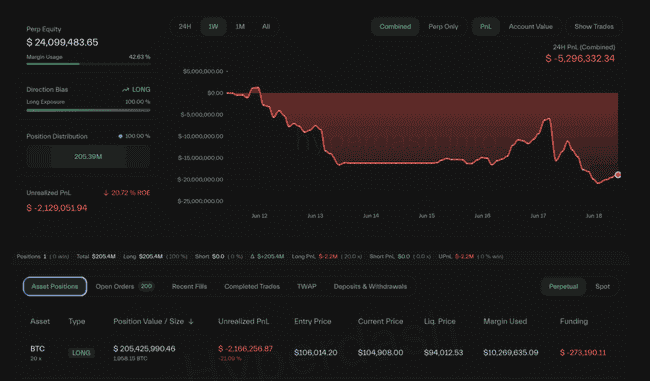Viewport: 650px width, 381px height.
Task: Select the 24H time range
Action: tap(185, 27)
